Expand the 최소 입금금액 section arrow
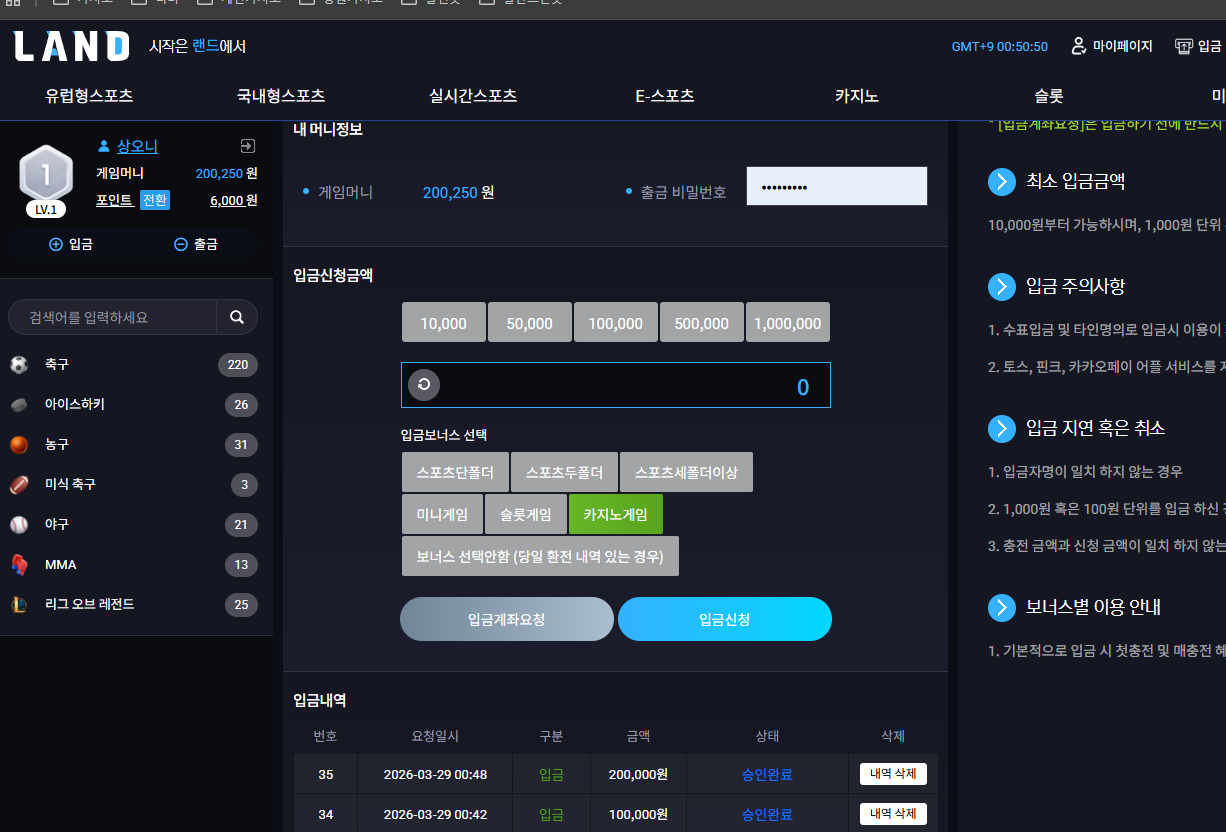 click(x=1002, y=182)
